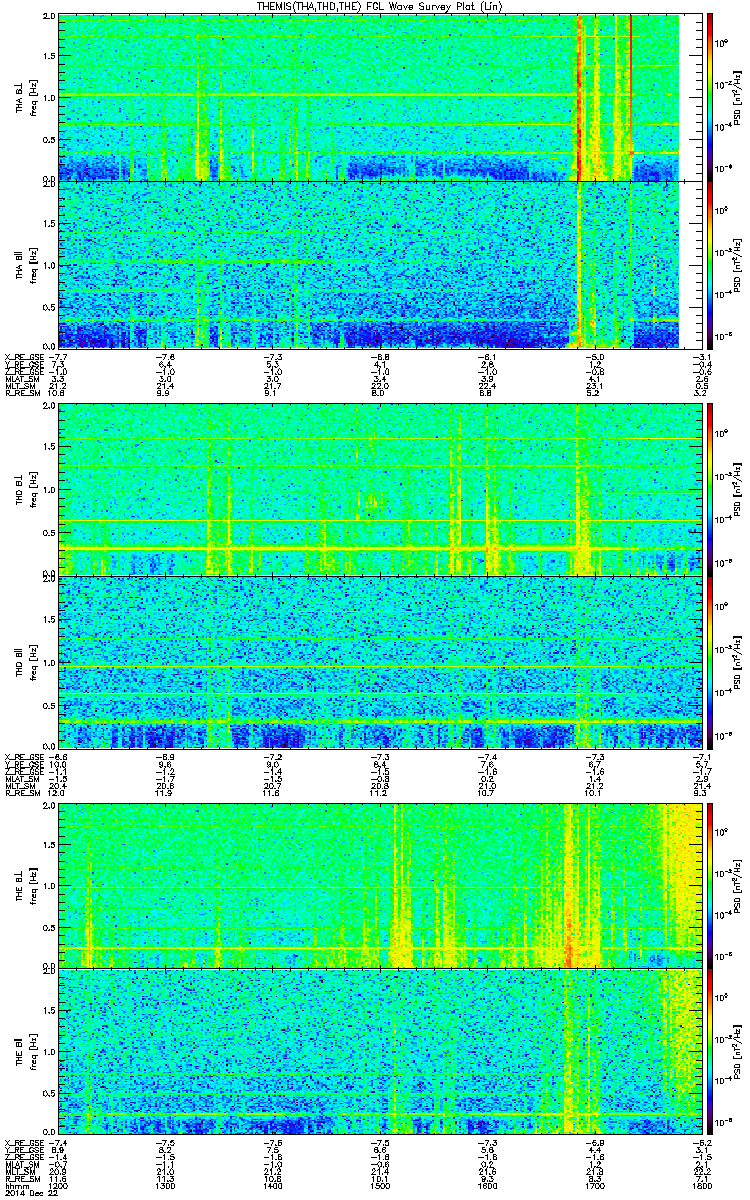Click the 2.0 tick on the THE BL frequency axis
The image size is (750, 1200).
pyautogui.click(x=49, y=805)
